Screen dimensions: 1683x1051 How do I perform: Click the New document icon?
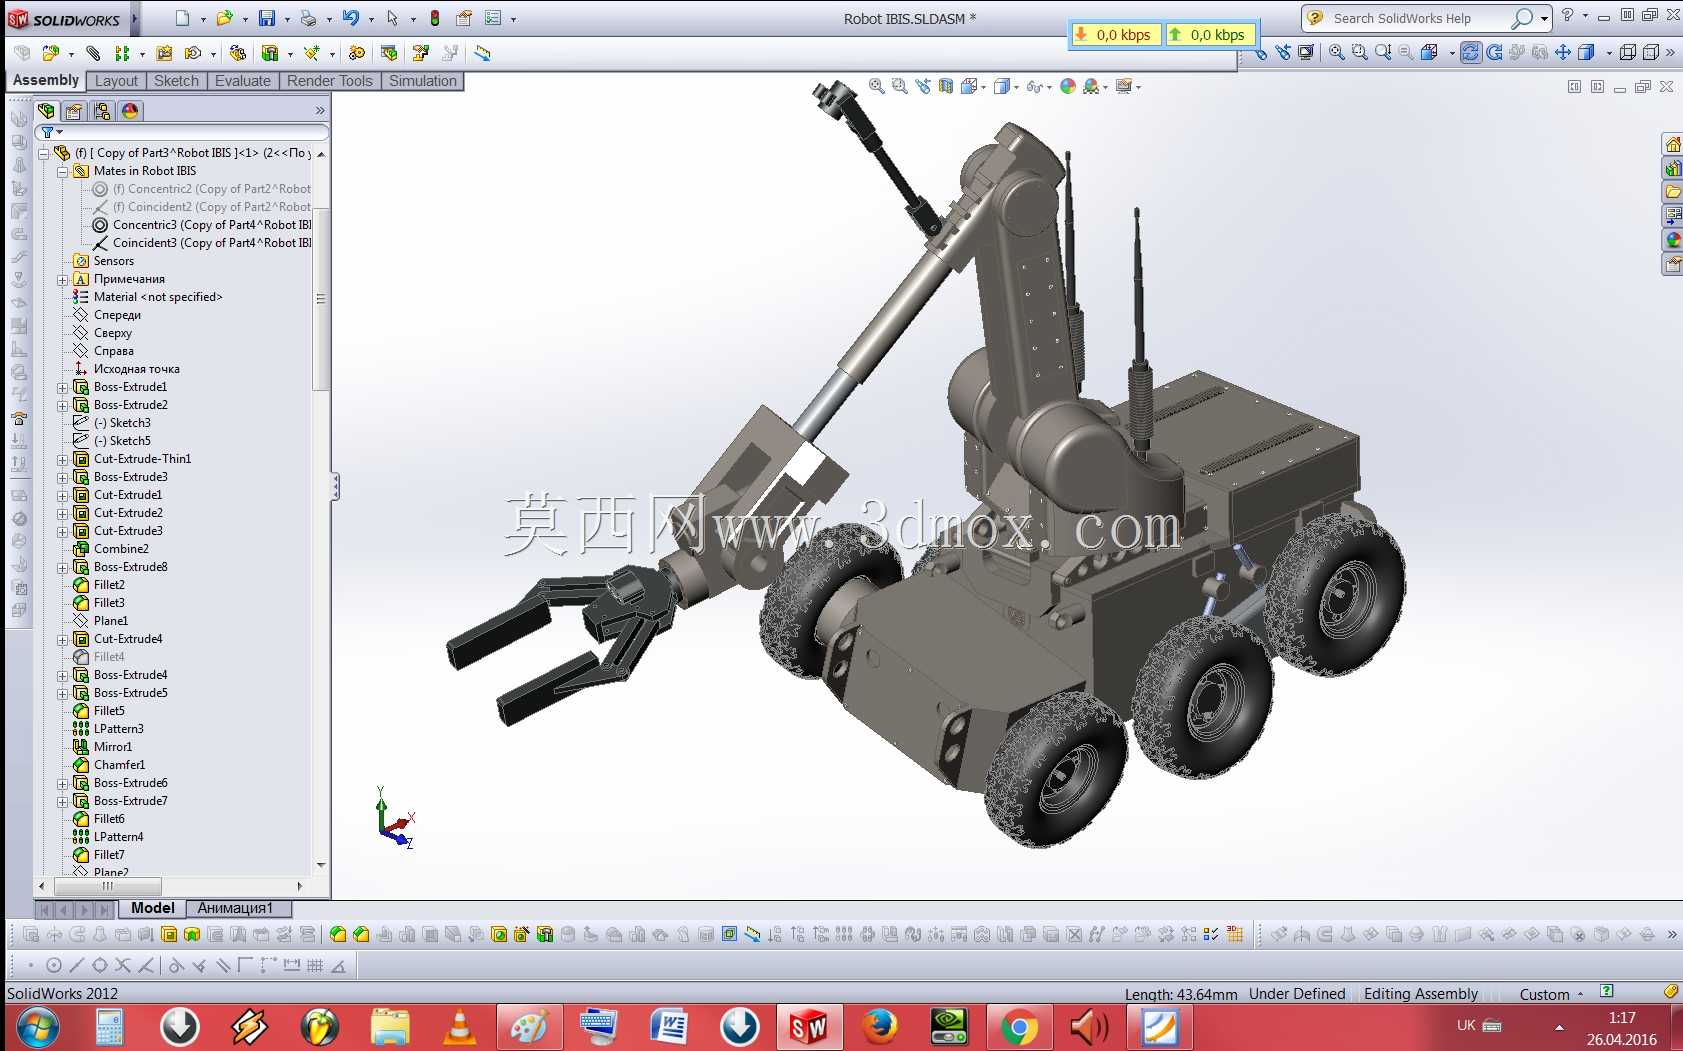[182, 18]
